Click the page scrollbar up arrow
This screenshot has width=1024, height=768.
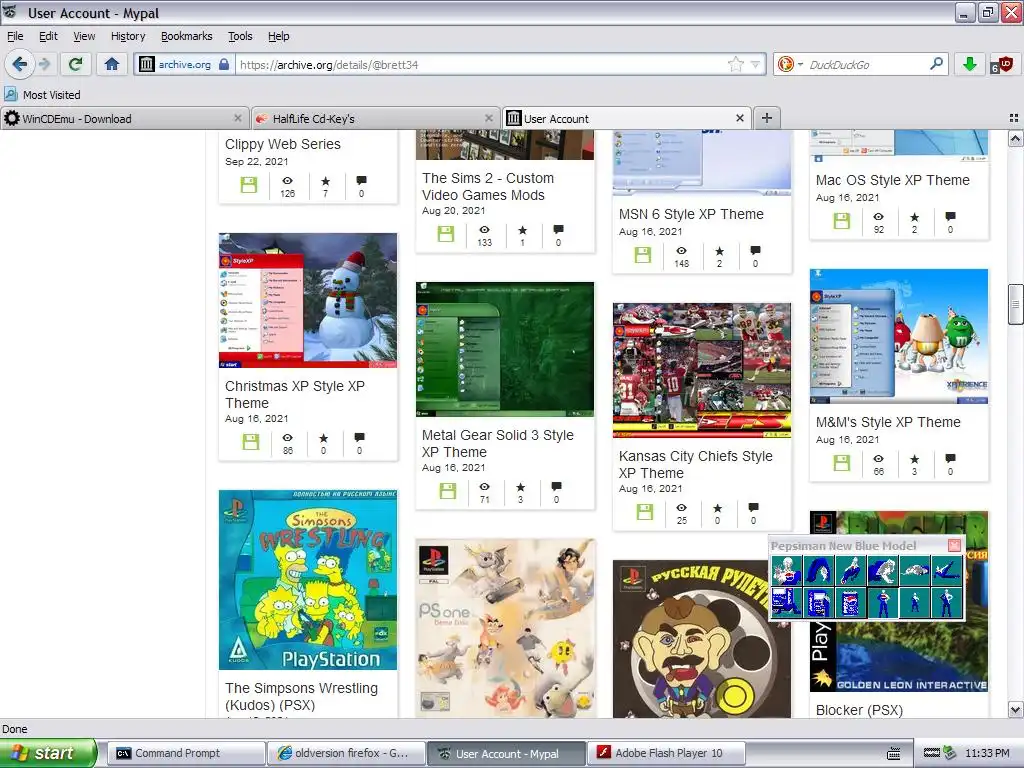coord(1016,138)
